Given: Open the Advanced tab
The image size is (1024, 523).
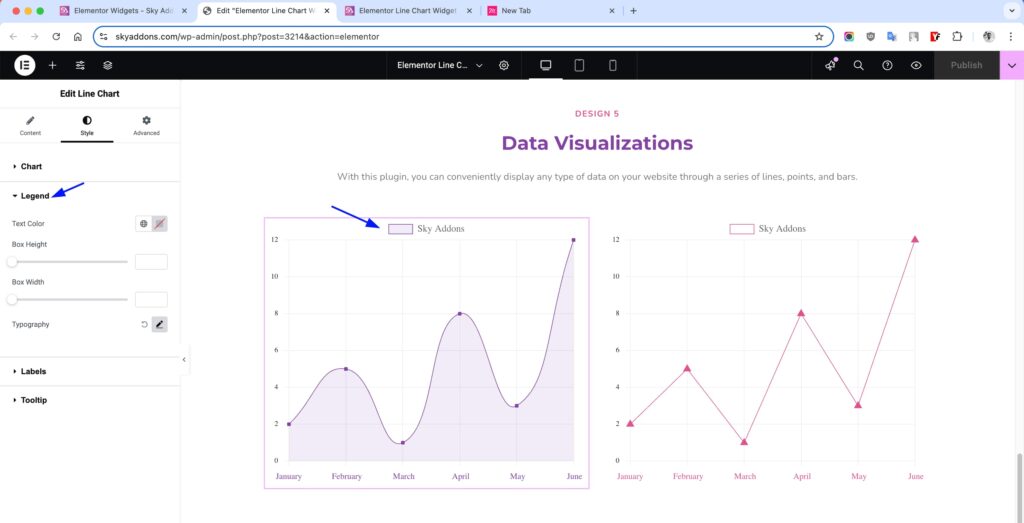Looking at the screenshot, I should tap(146, 126).
